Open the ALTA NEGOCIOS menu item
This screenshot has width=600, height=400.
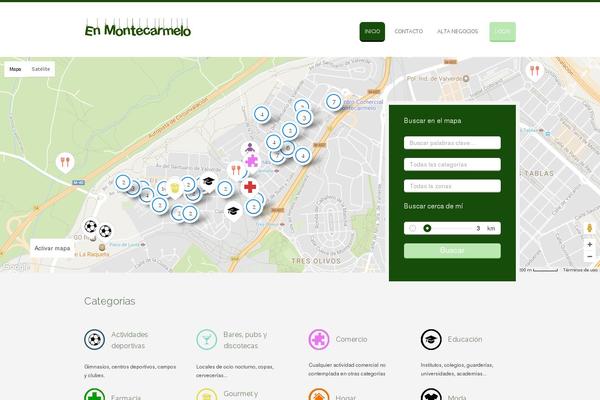pos(457,31)
